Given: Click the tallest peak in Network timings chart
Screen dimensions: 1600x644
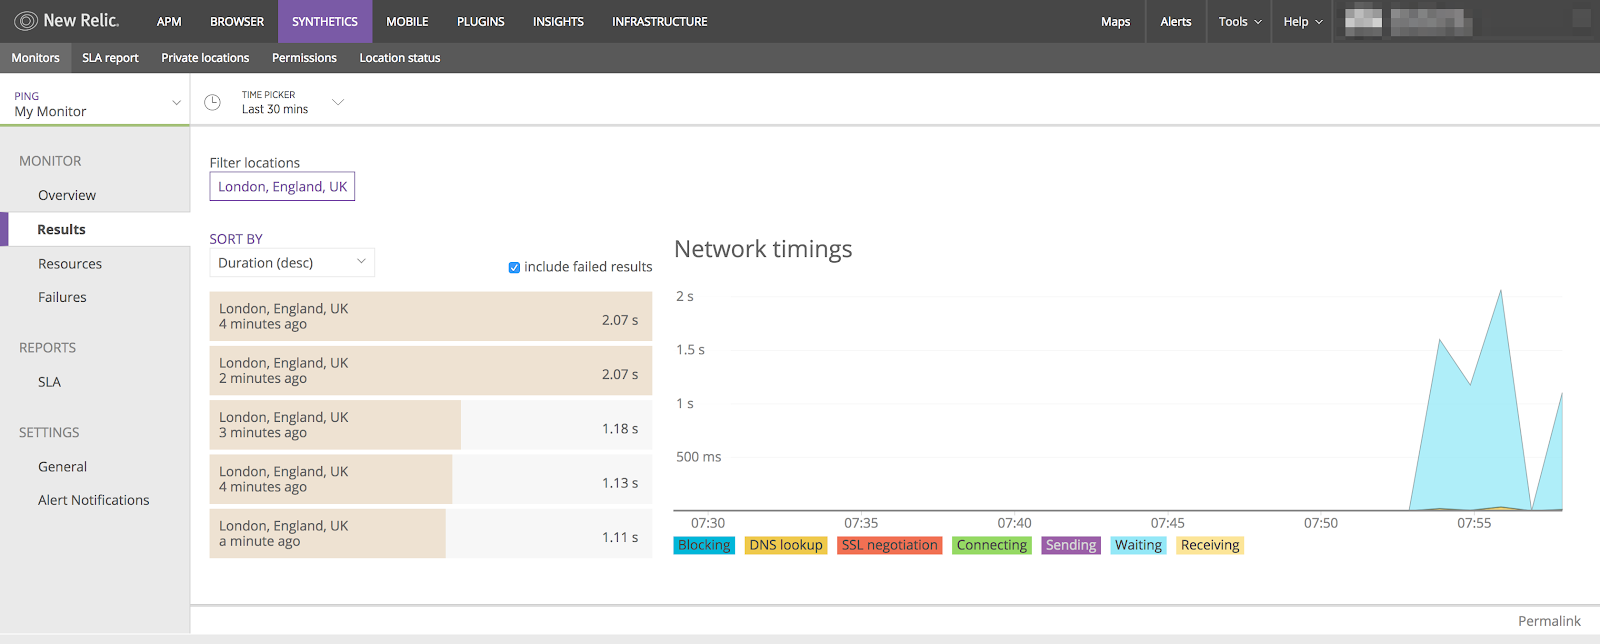Looking at the screenshot, I should [1500, 292].
